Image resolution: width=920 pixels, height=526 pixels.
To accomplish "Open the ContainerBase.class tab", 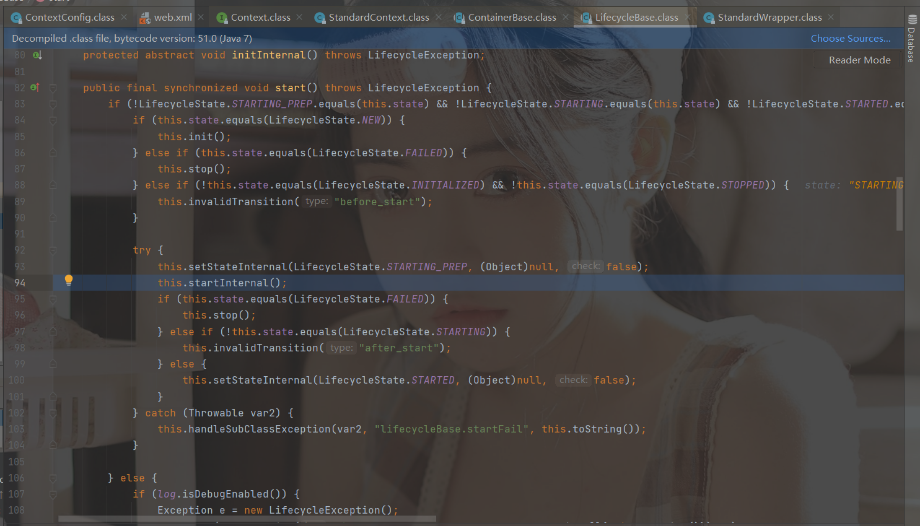I will (x=512, y=18).
